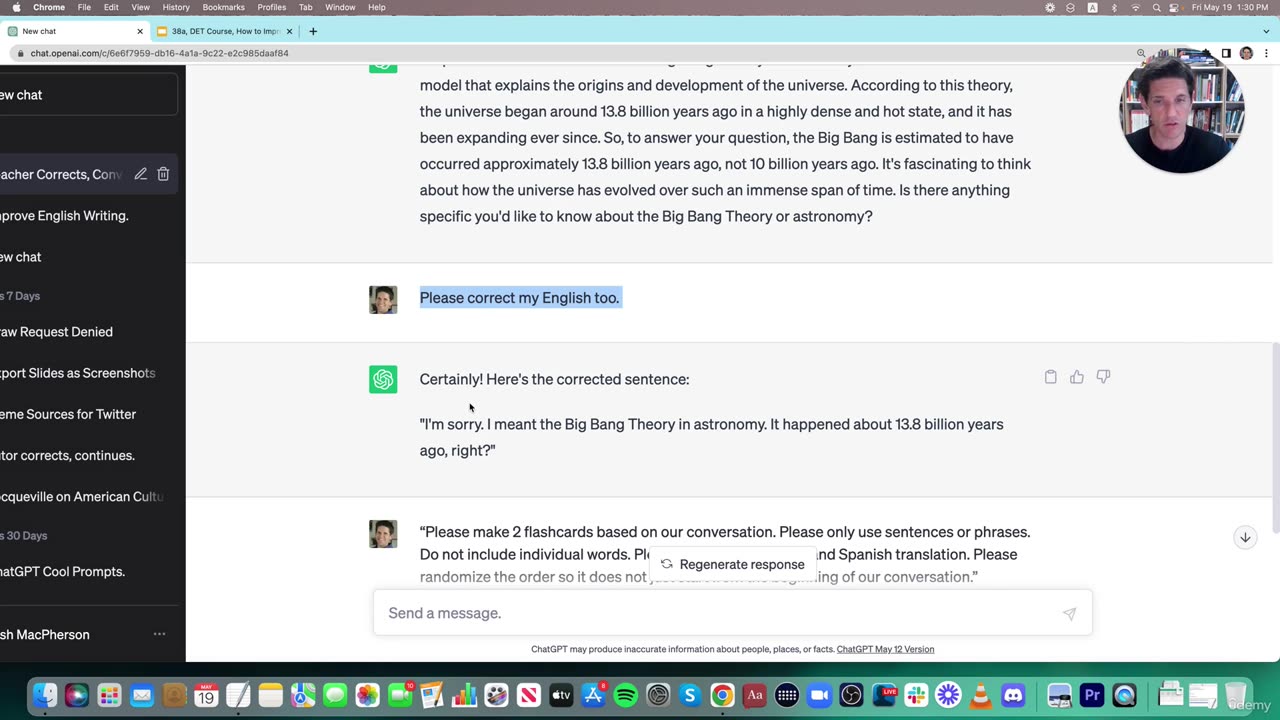1280x720 pixels.
Task: Open the ChatGPT May 12 Version link
Action: (885, 649)
